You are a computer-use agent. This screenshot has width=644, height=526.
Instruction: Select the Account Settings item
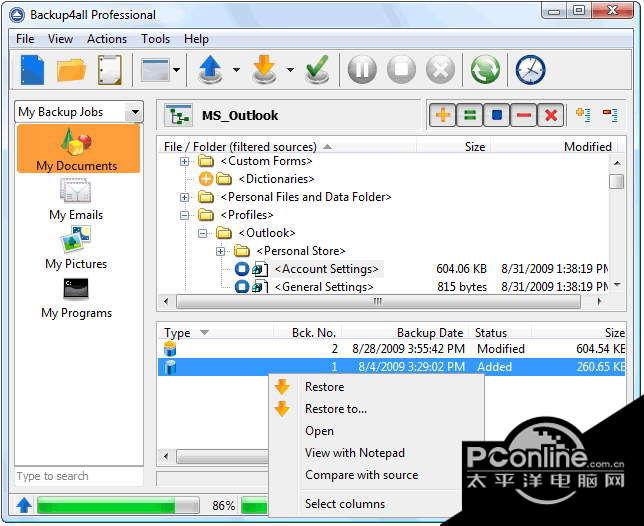coord(327,269)
